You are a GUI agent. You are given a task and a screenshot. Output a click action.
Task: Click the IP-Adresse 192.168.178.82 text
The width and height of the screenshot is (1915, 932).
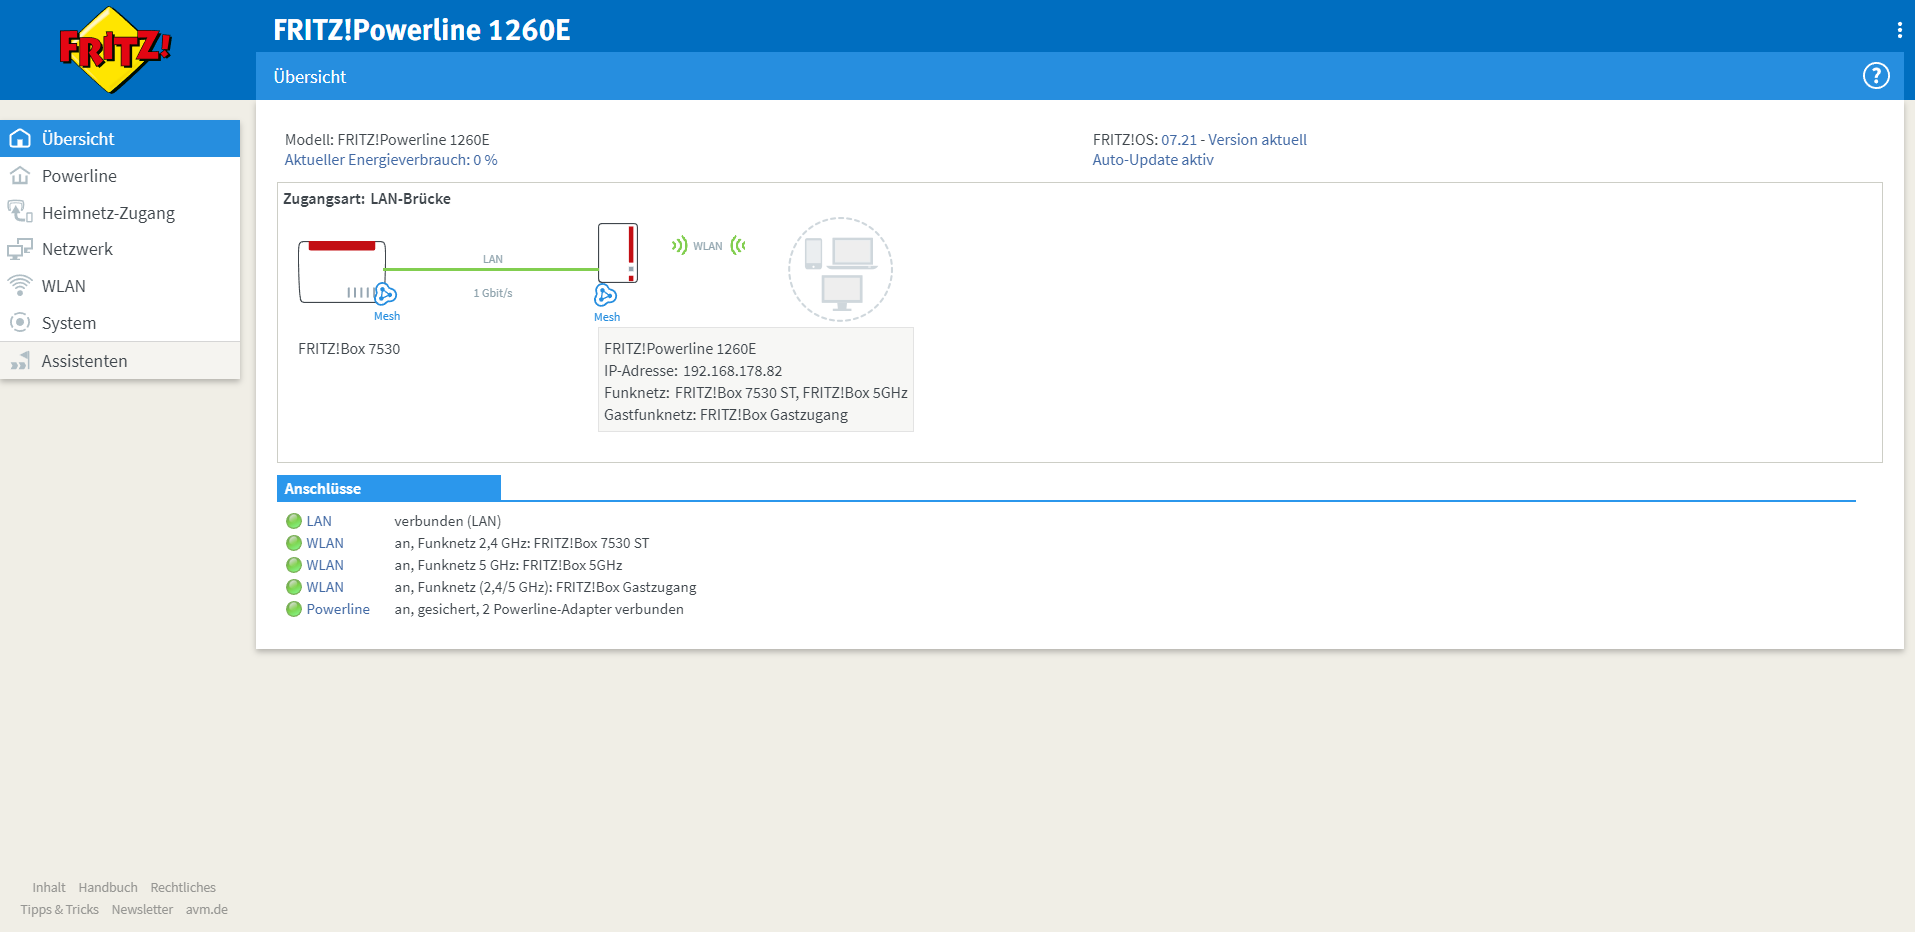tap(693, 371)
